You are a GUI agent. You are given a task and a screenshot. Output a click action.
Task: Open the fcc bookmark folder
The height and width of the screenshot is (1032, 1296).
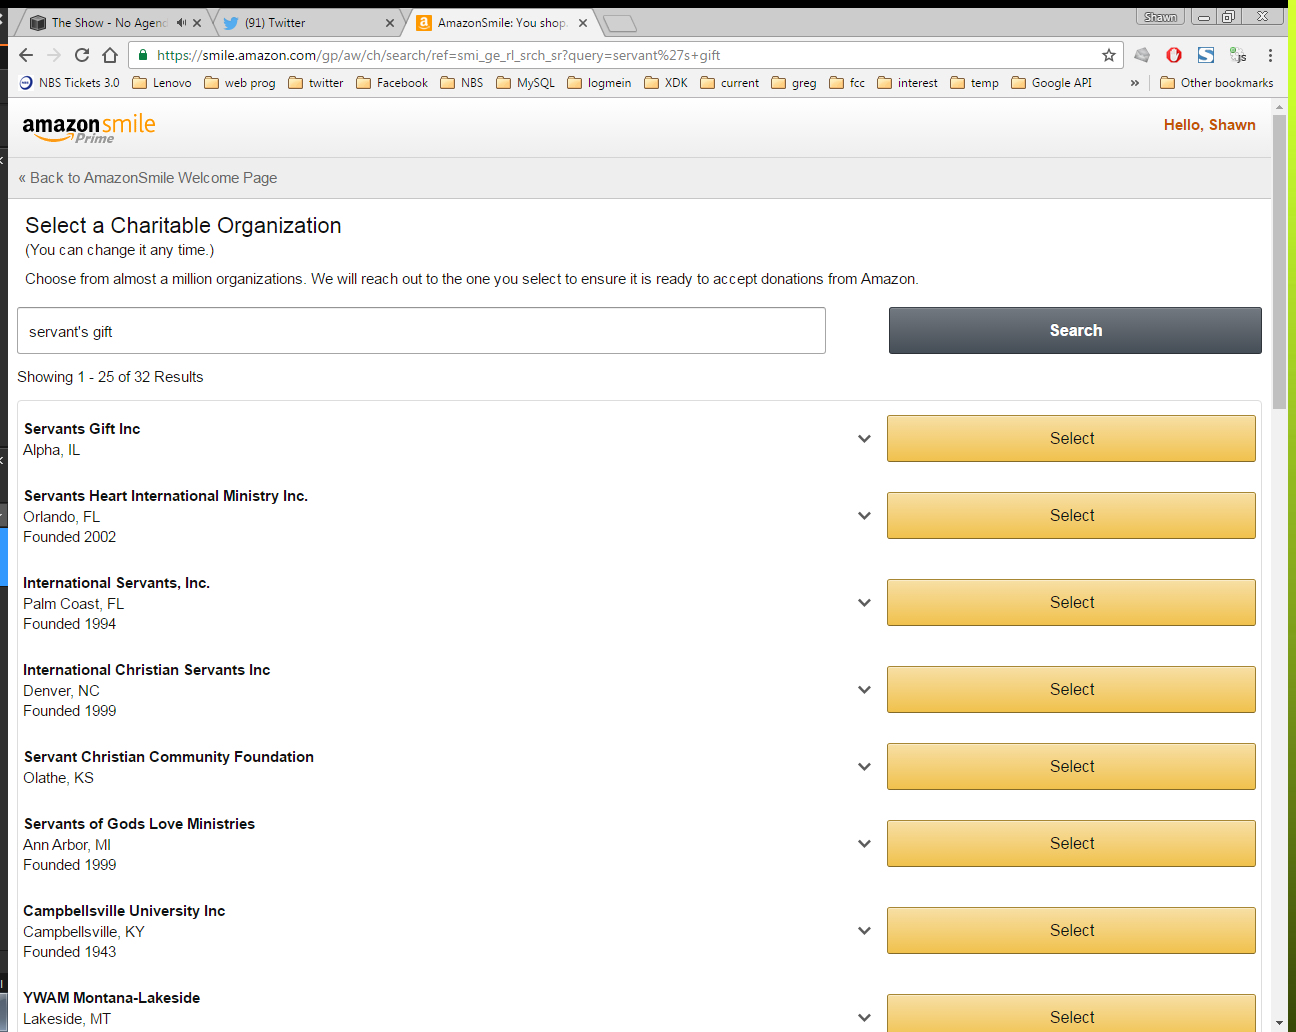pos(847,83)
